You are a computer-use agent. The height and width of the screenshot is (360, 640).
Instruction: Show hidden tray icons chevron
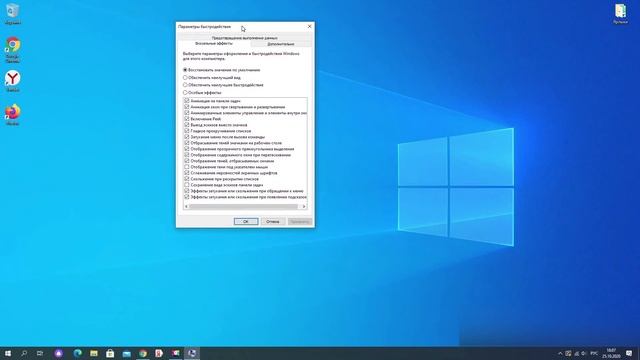tap(560, 353)
